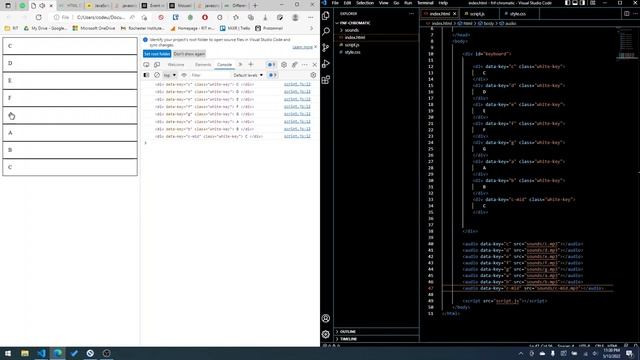Open DevTools more options ellipsis
The image size is (640, 360).
point(304,64)
